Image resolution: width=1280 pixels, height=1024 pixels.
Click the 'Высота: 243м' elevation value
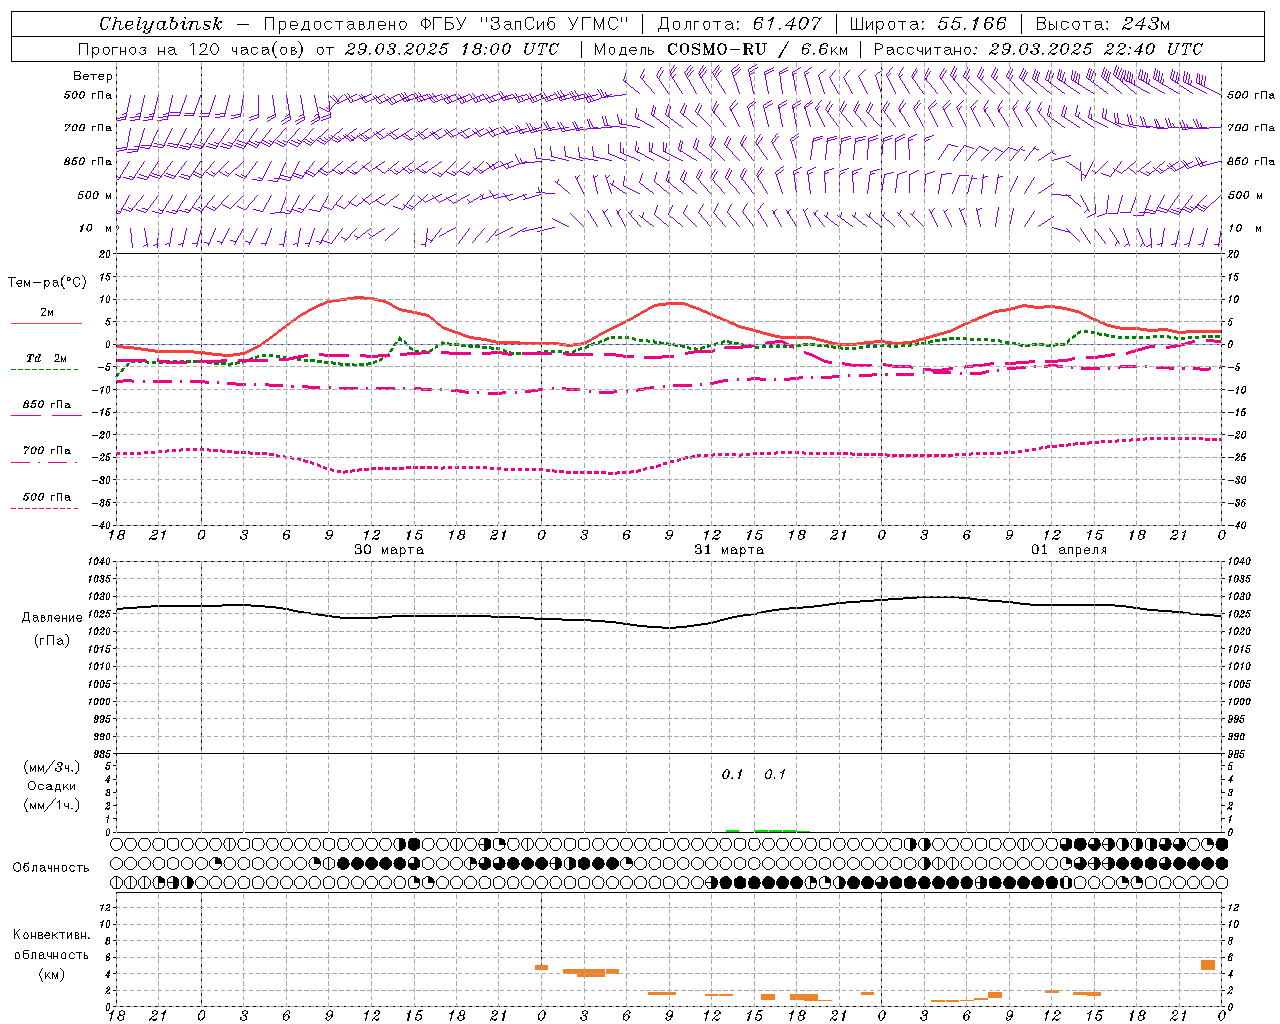tap(1102, 24)
